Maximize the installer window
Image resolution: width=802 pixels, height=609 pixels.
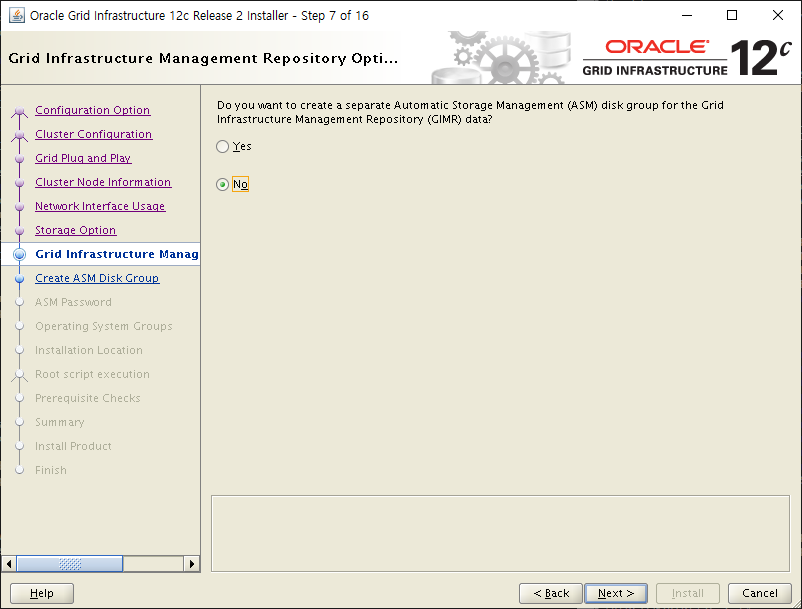click(x=732, y=15)
